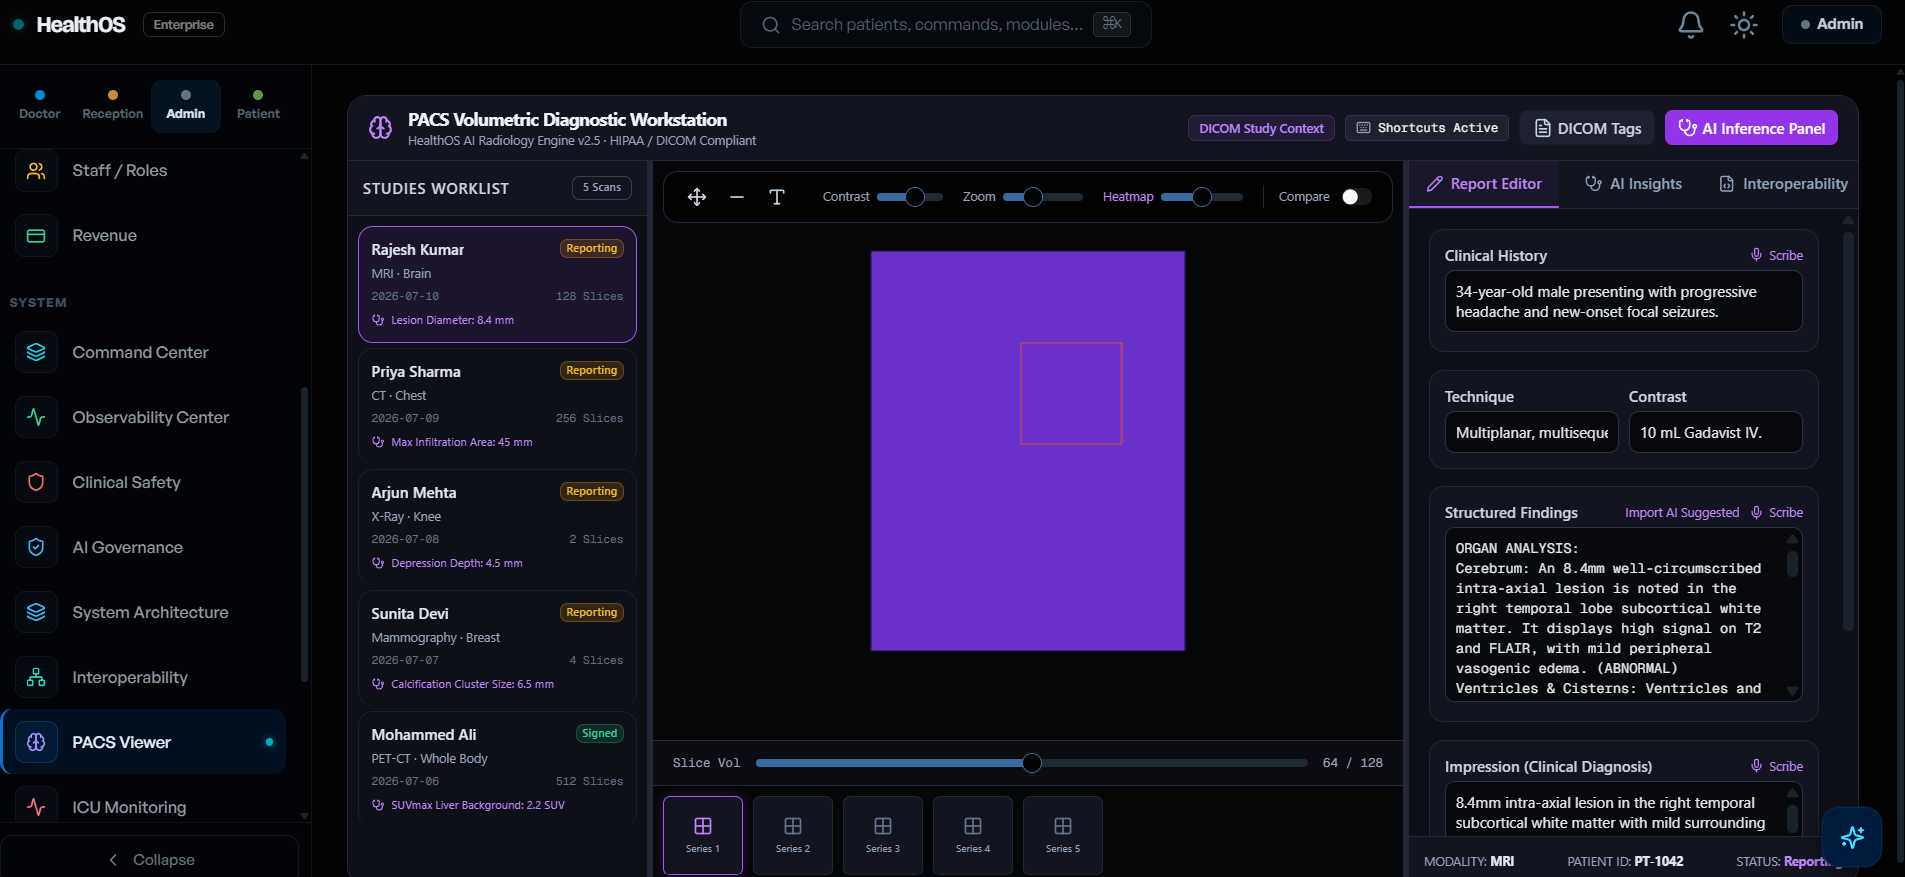The image size is (1905, 877).
Task: Select the pan/move tool in viewer toolbar
Action: tap(697, 197)
